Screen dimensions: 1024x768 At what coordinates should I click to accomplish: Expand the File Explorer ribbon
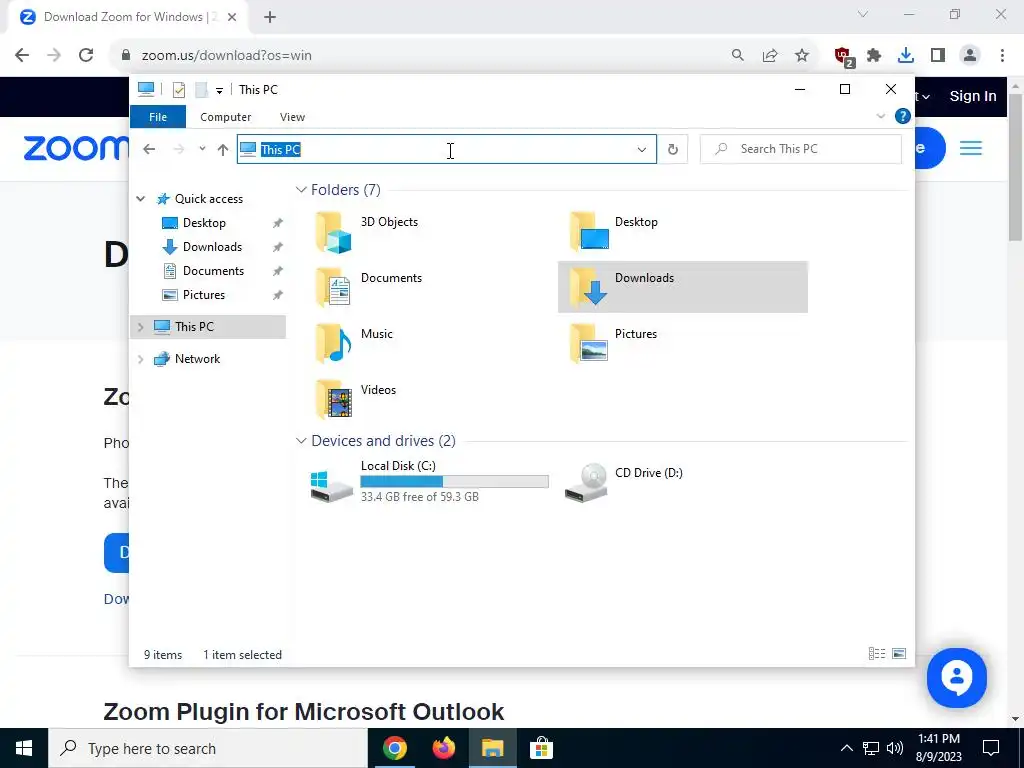880,116
